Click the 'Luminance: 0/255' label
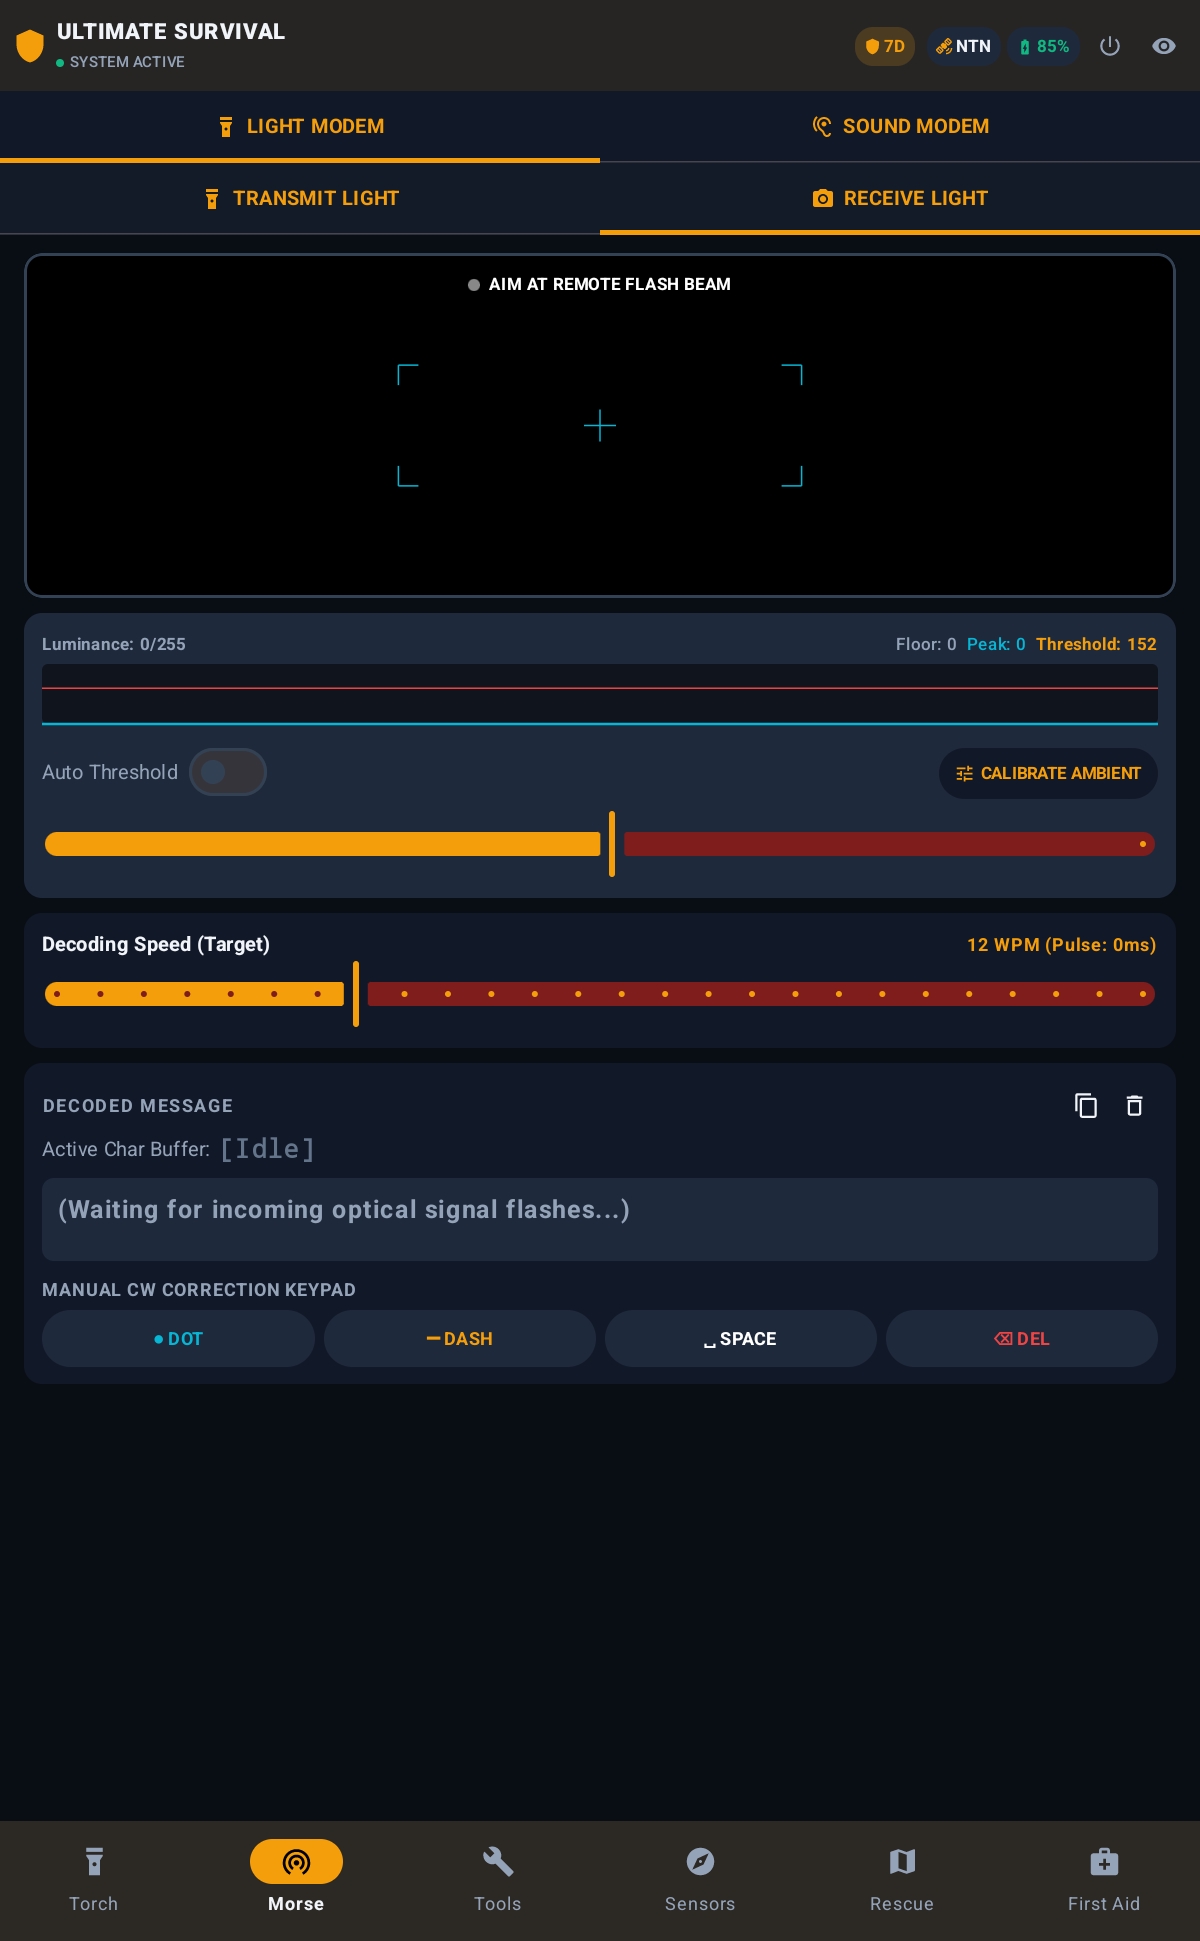 coord(114,644)
